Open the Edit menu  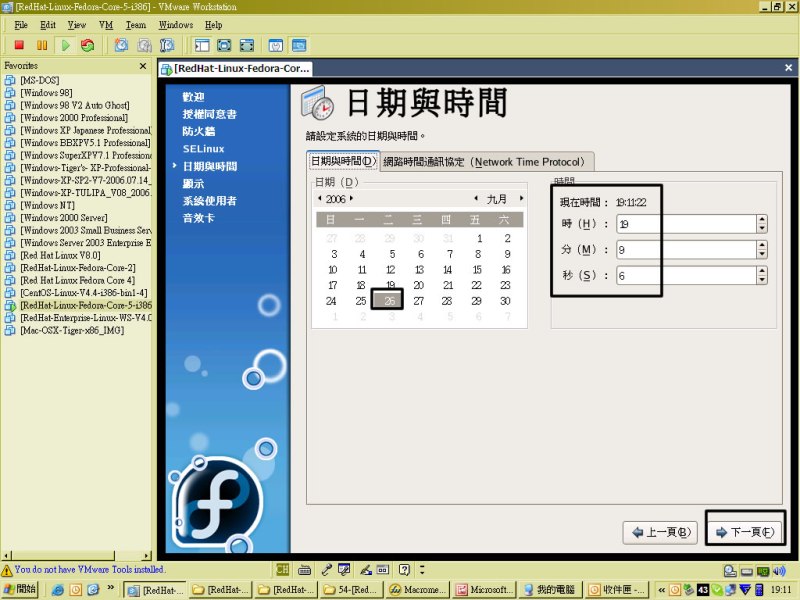point(47,25)
